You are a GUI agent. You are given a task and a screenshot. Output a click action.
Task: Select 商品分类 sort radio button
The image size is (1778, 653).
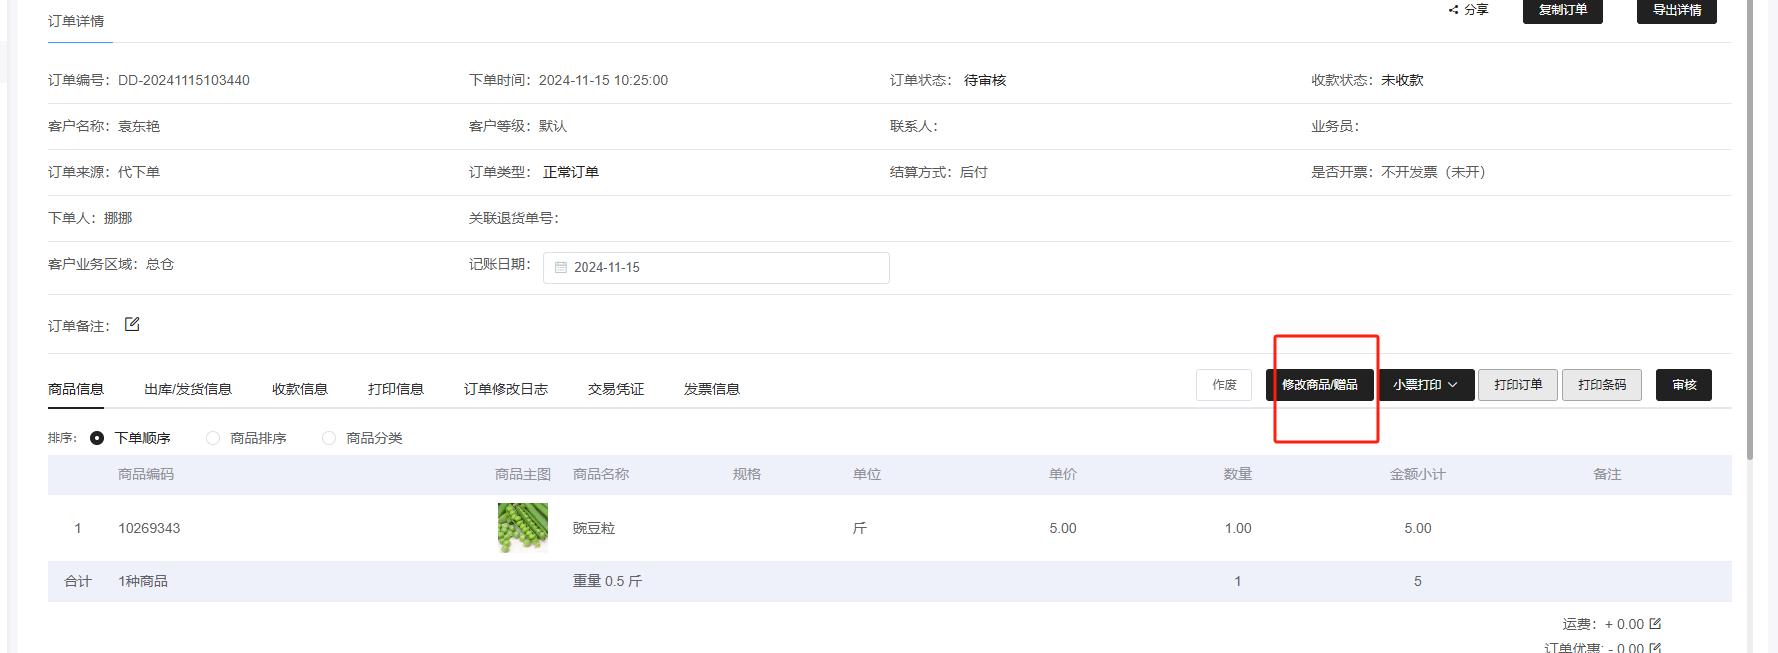329,438
